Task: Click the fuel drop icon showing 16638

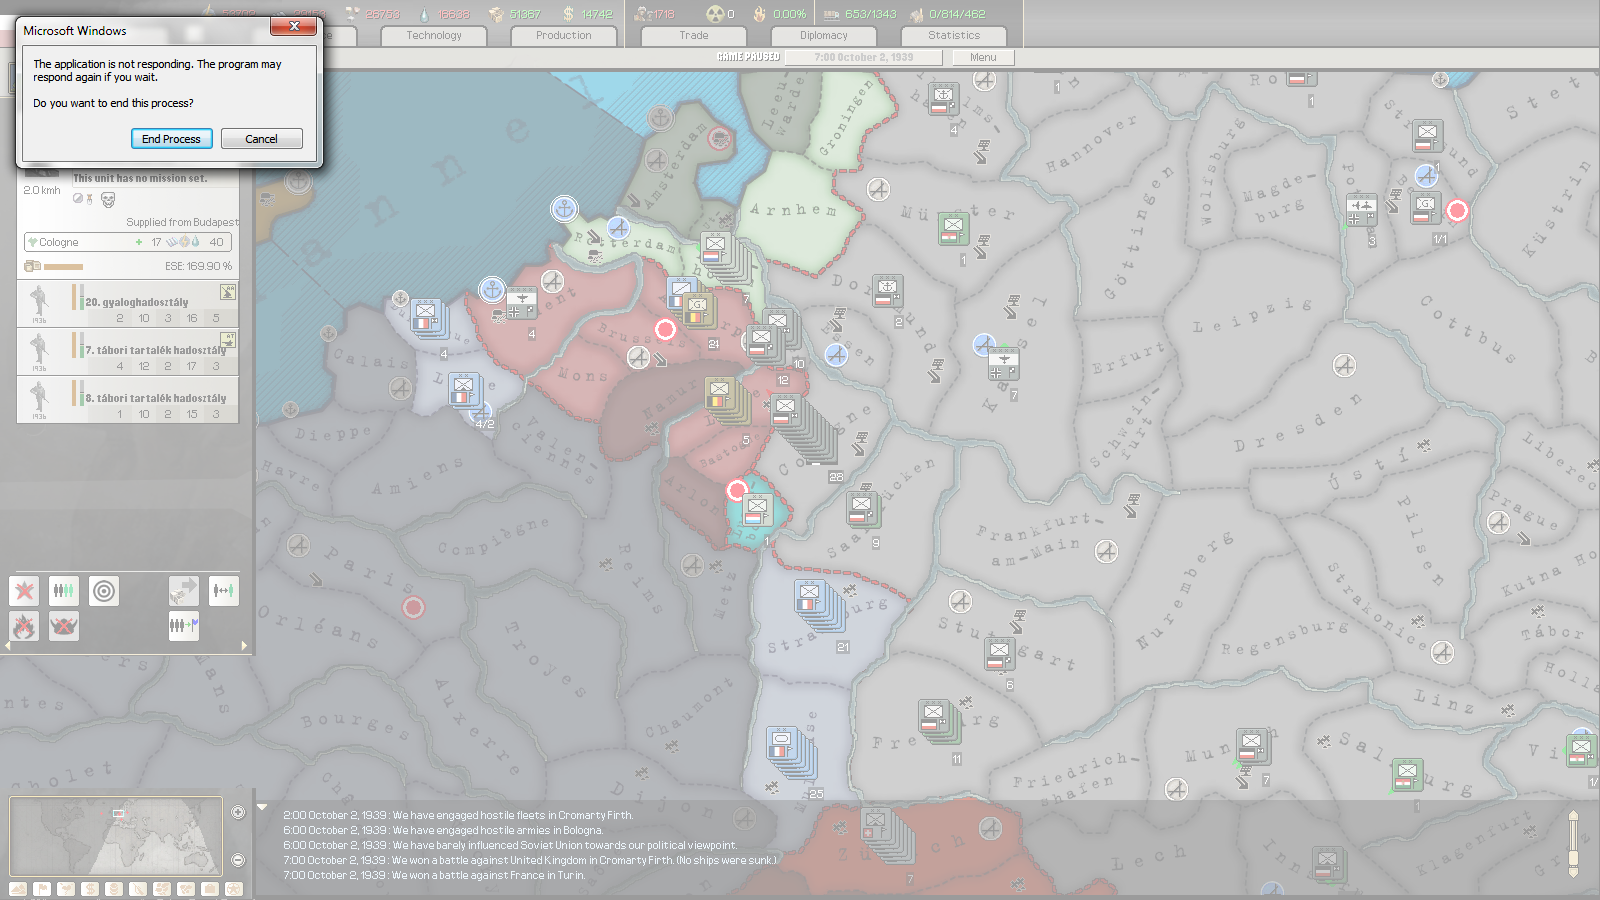Action: point(424,14)
